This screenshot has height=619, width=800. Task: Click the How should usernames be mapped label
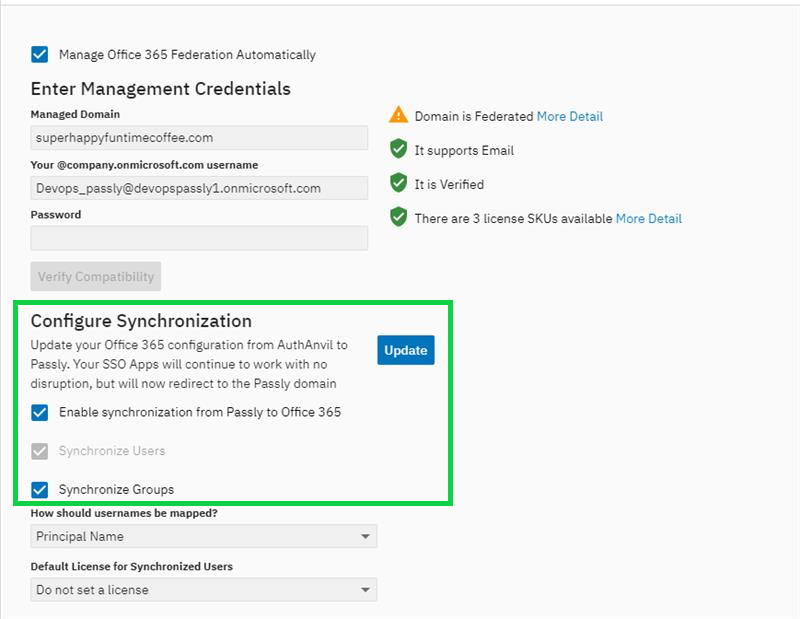click(x=124, y=513)
